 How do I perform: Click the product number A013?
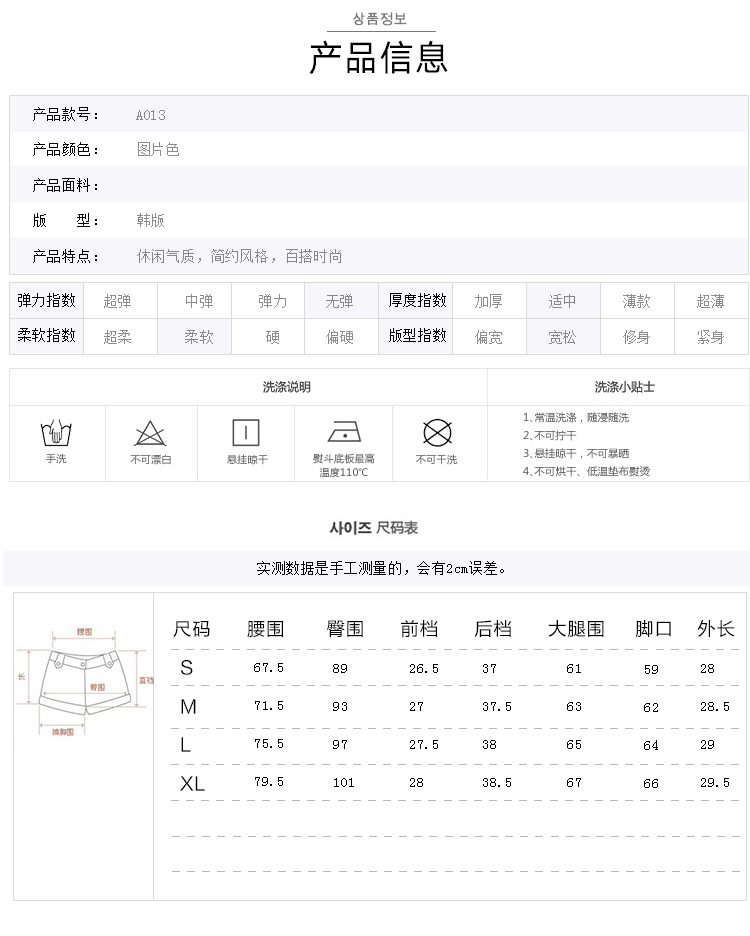pyautogui.click(x=150, y=115)
